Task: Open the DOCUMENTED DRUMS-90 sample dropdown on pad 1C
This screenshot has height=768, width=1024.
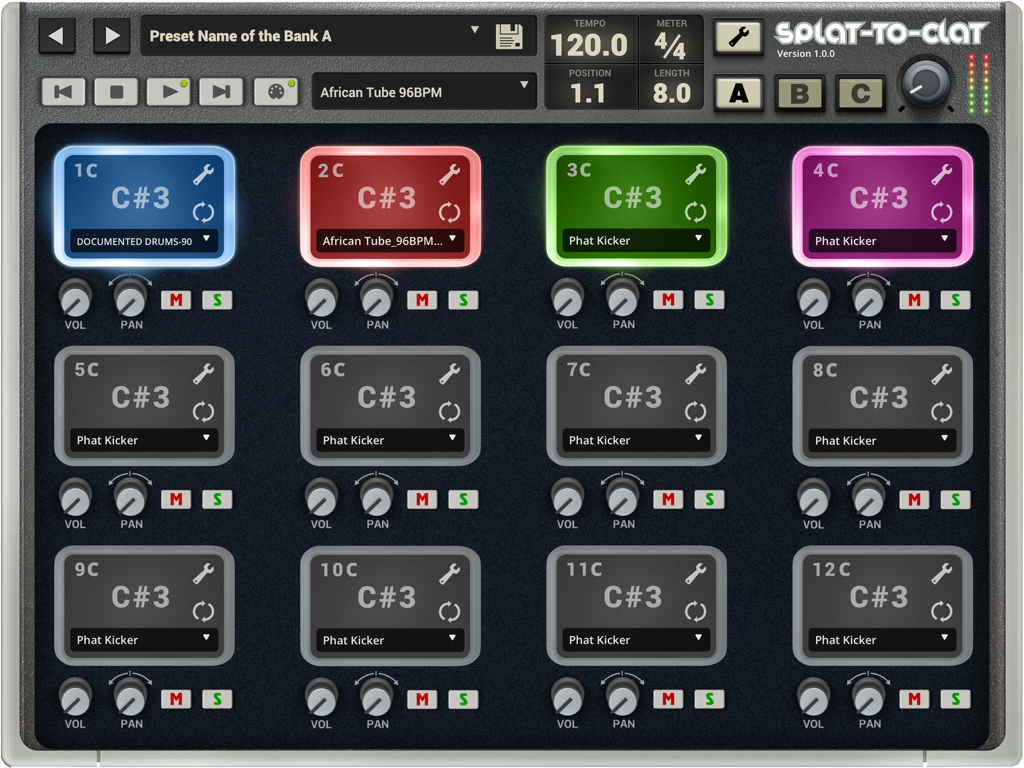Action: click(x=146, y=241)
